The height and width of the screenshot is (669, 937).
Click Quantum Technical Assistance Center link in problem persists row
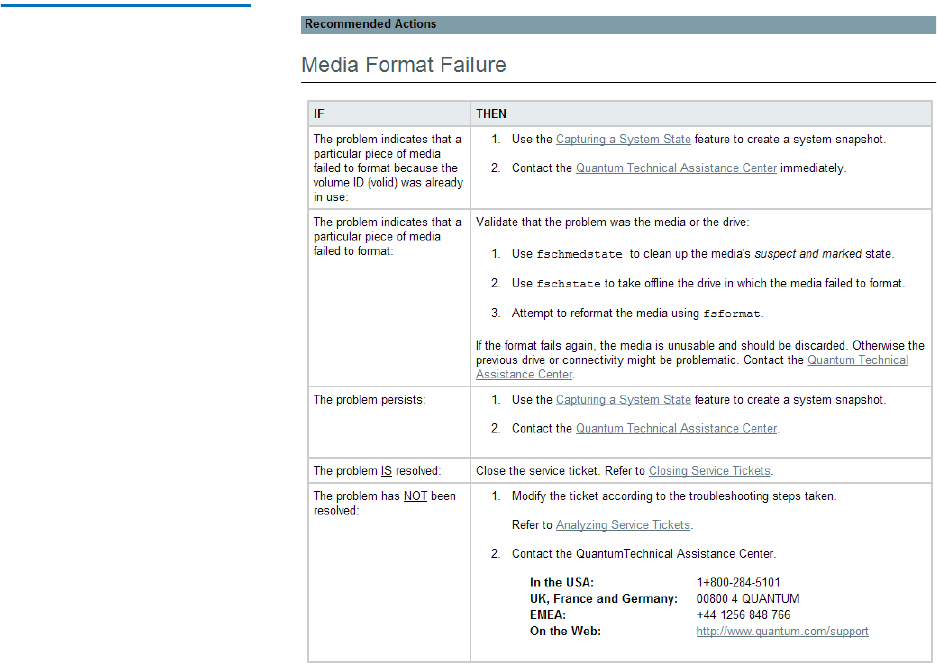pyautogui.click(x=676, y=429)
